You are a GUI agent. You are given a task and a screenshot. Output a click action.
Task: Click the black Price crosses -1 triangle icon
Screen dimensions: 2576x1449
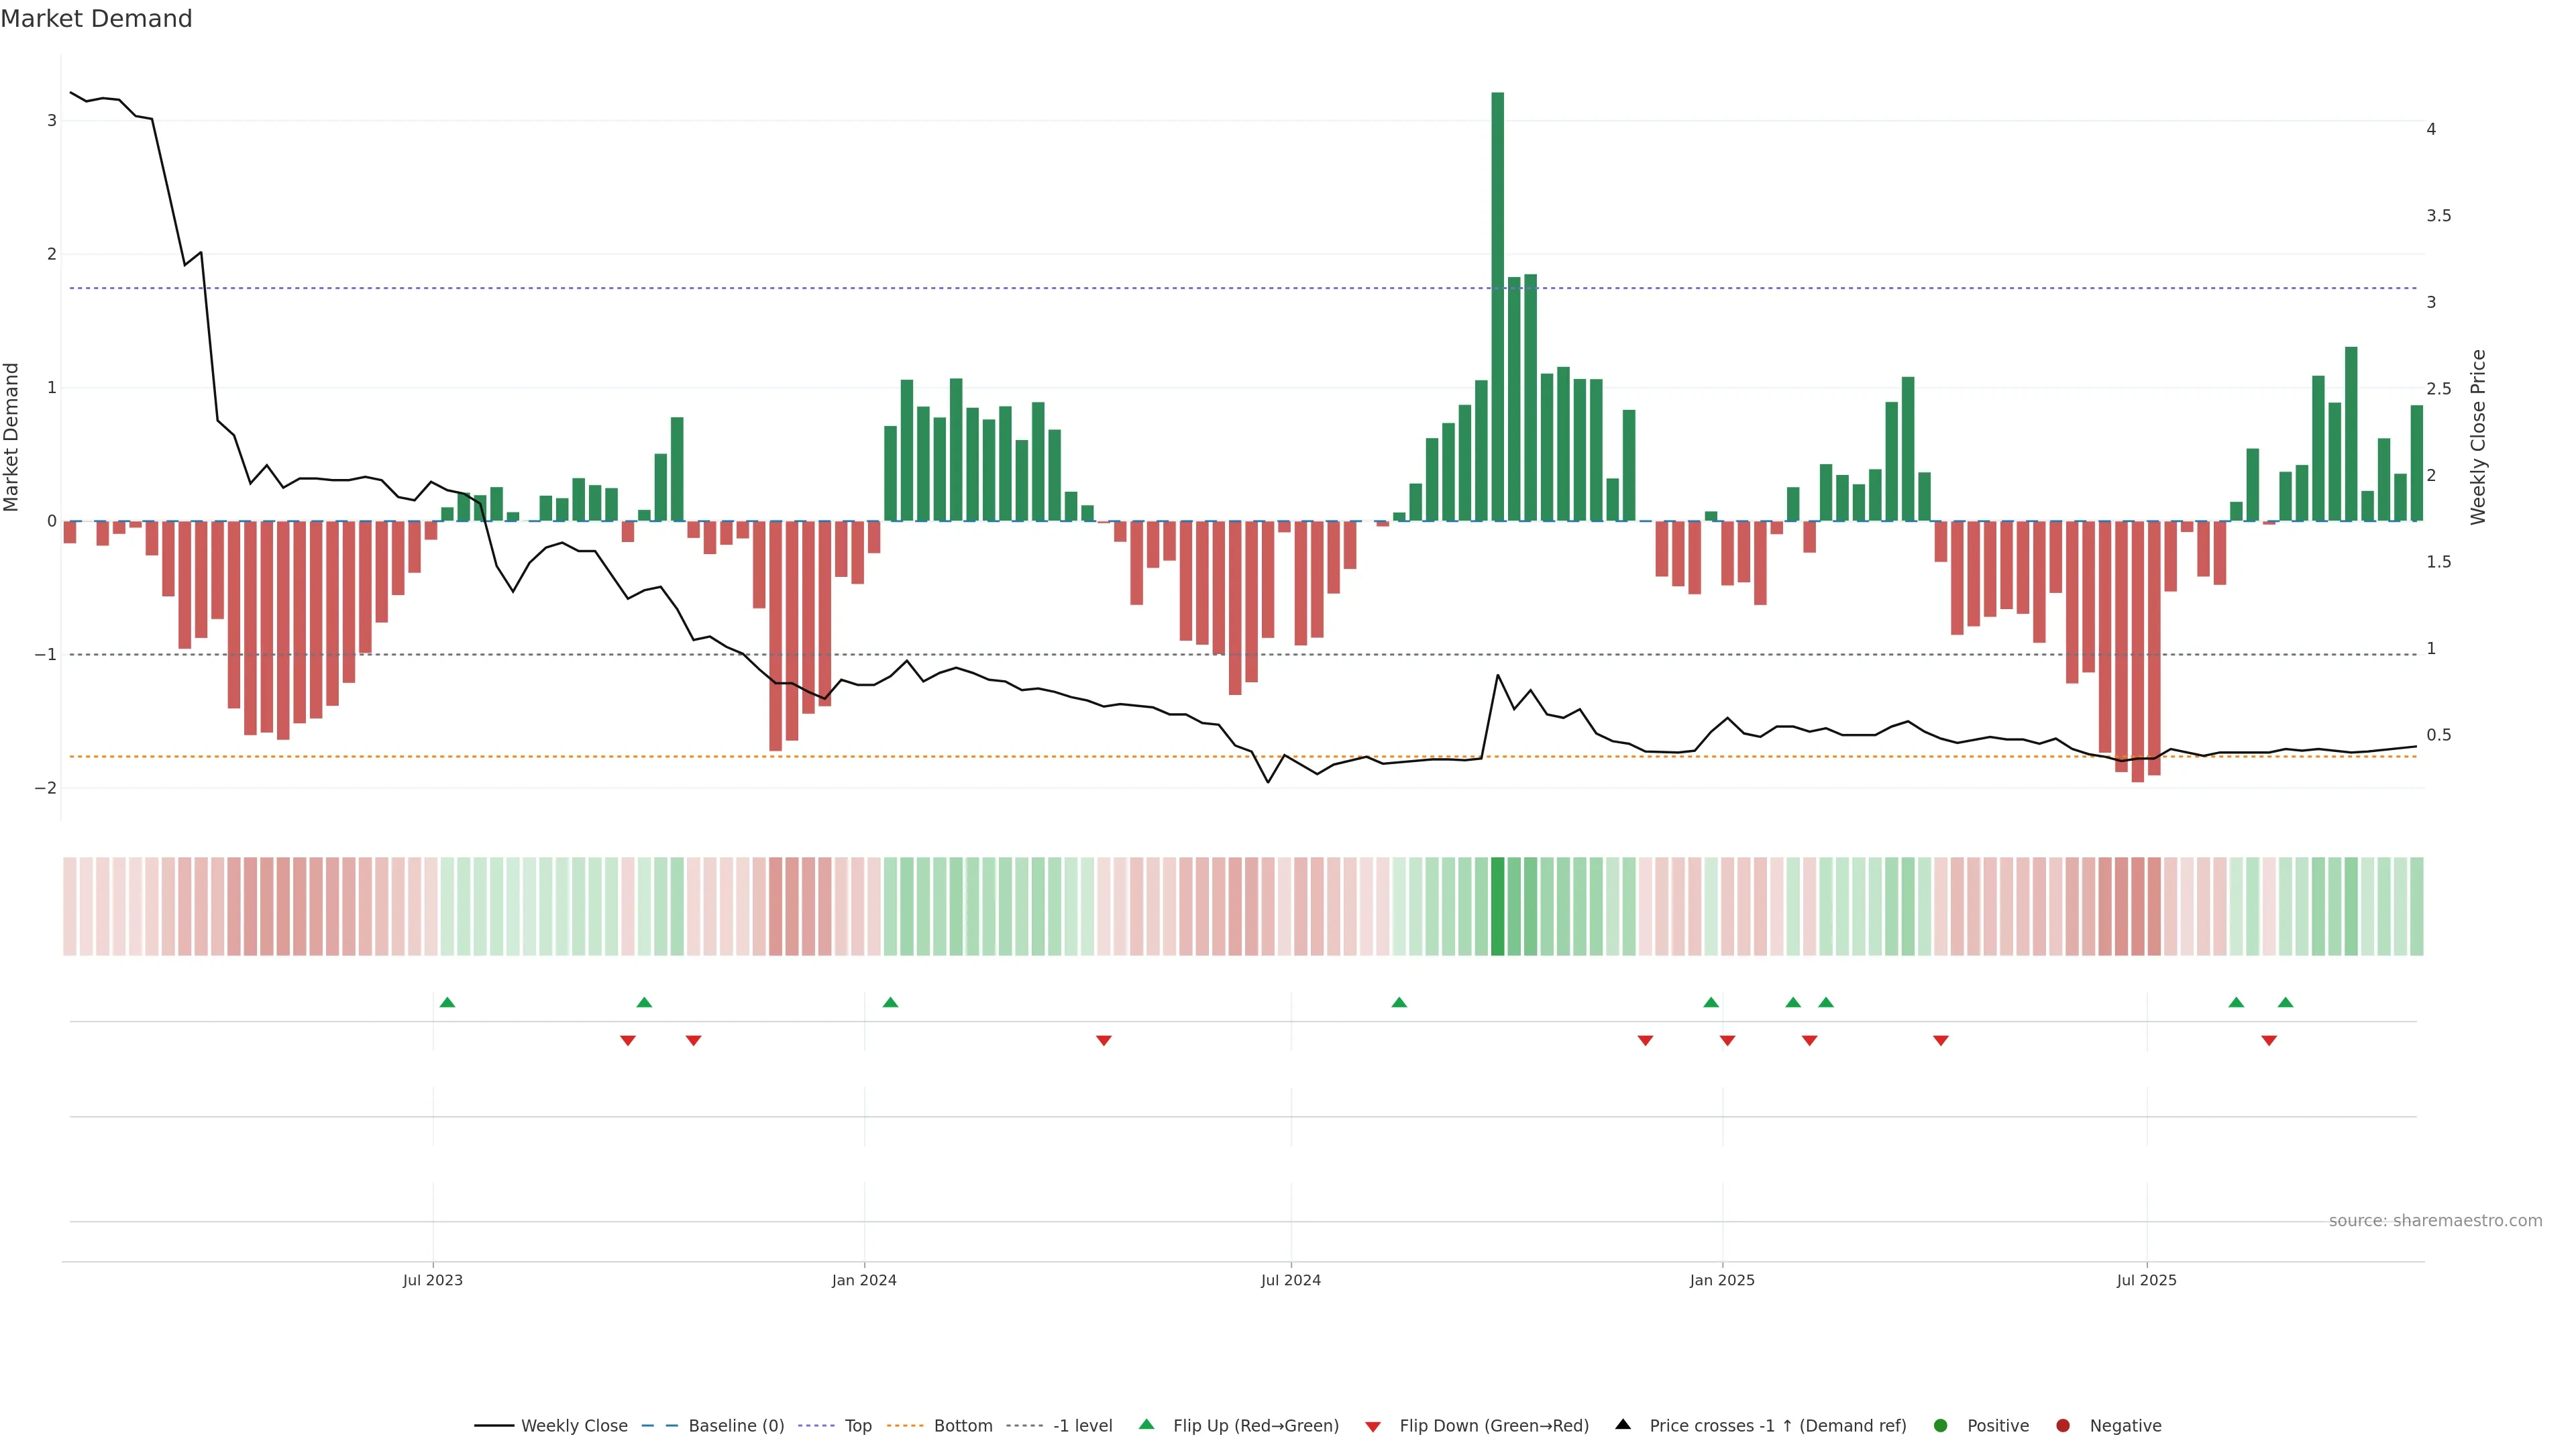(1623, 1424)
